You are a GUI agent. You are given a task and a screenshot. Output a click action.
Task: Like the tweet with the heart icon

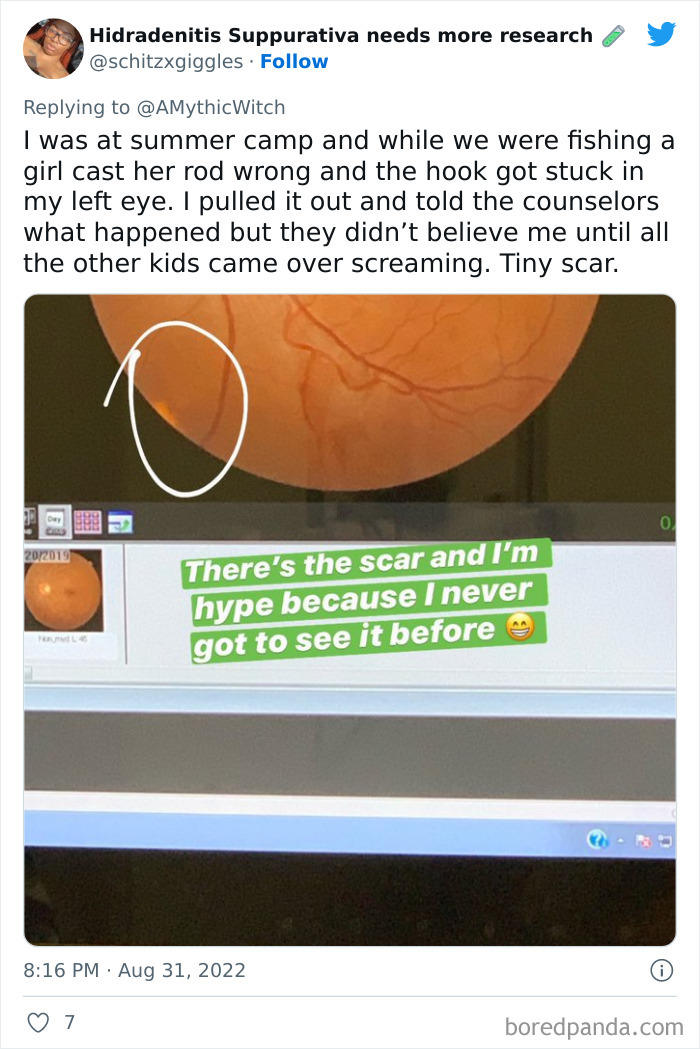click(x=38, y=1022)
